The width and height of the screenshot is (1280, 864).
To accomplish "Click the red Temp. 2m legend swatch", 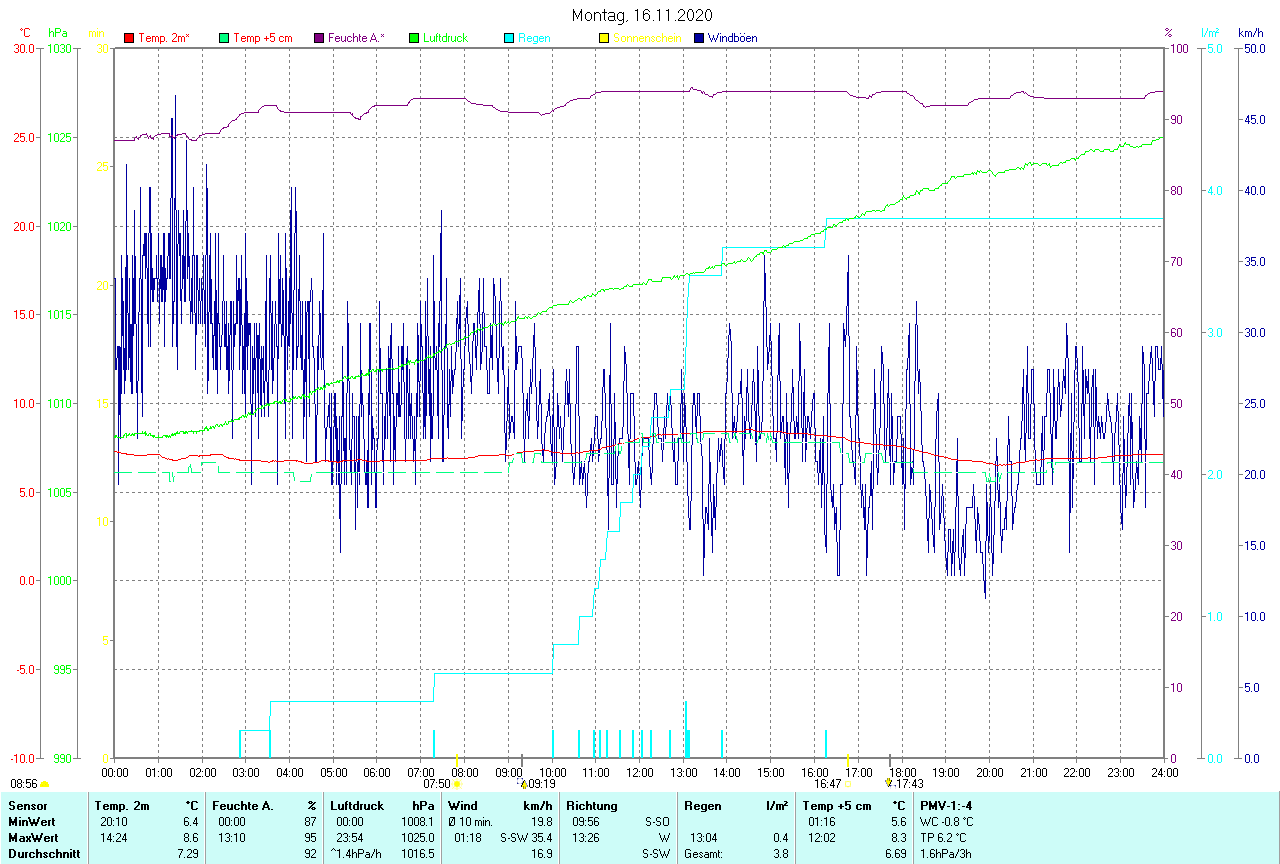I will click(x=128, y=38).
